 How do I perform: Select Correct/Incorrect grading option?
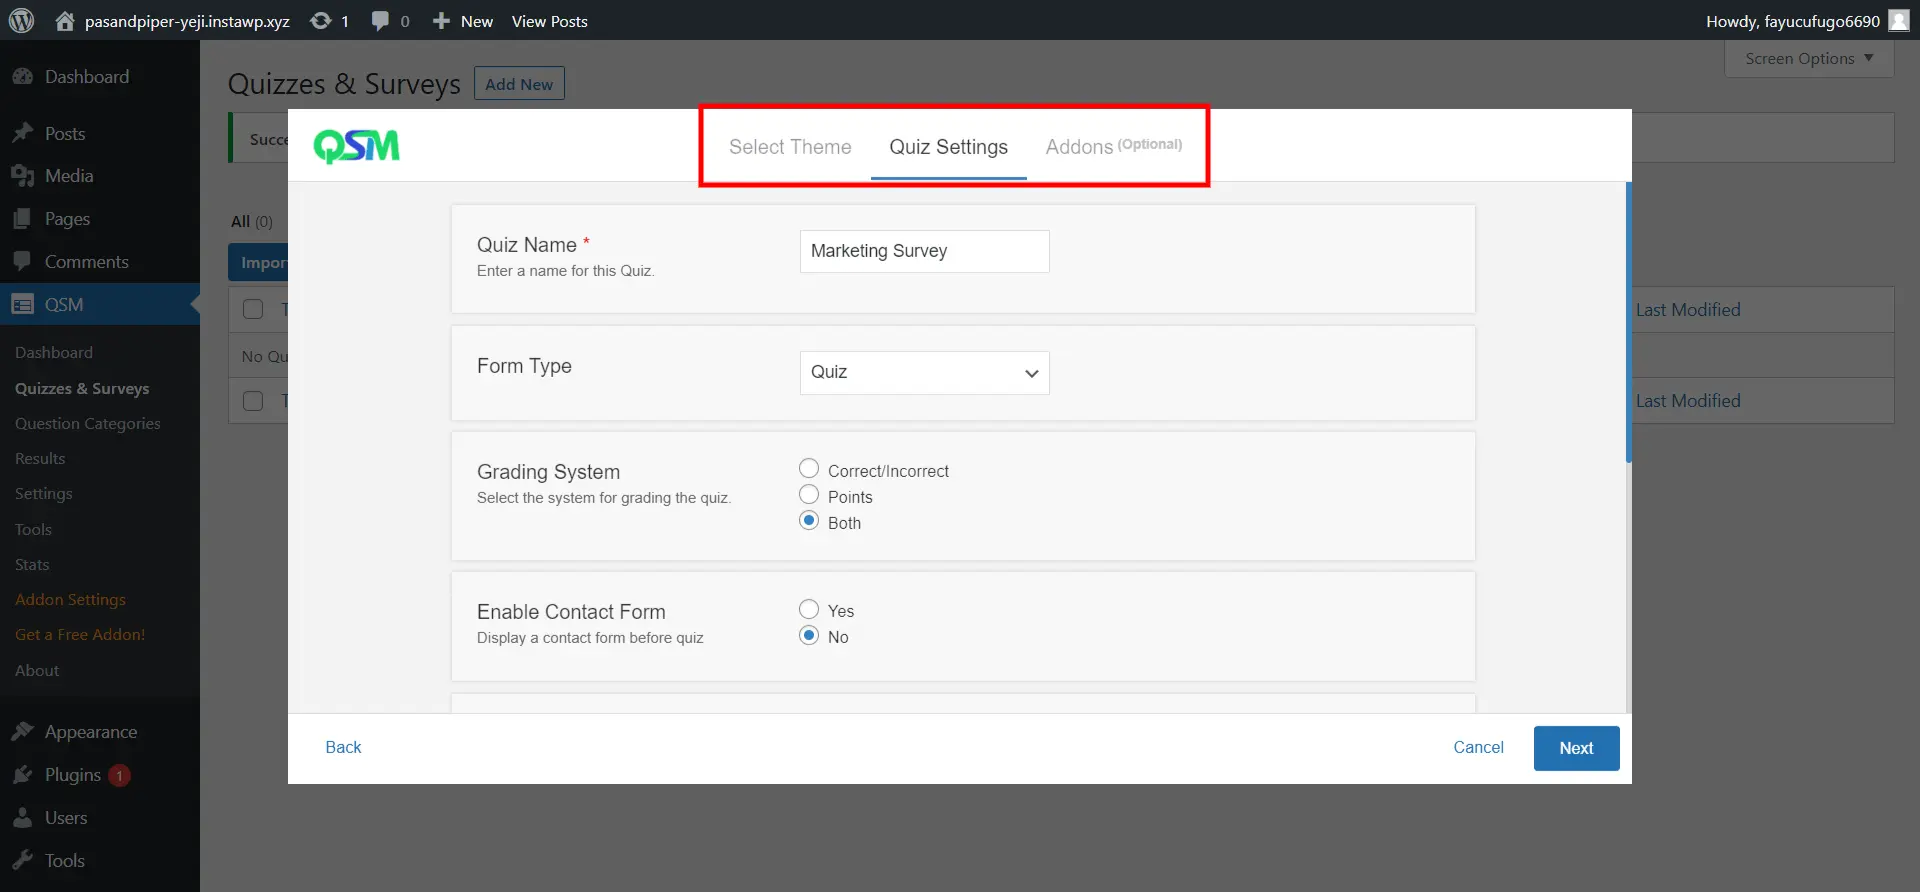click(809, 469)
